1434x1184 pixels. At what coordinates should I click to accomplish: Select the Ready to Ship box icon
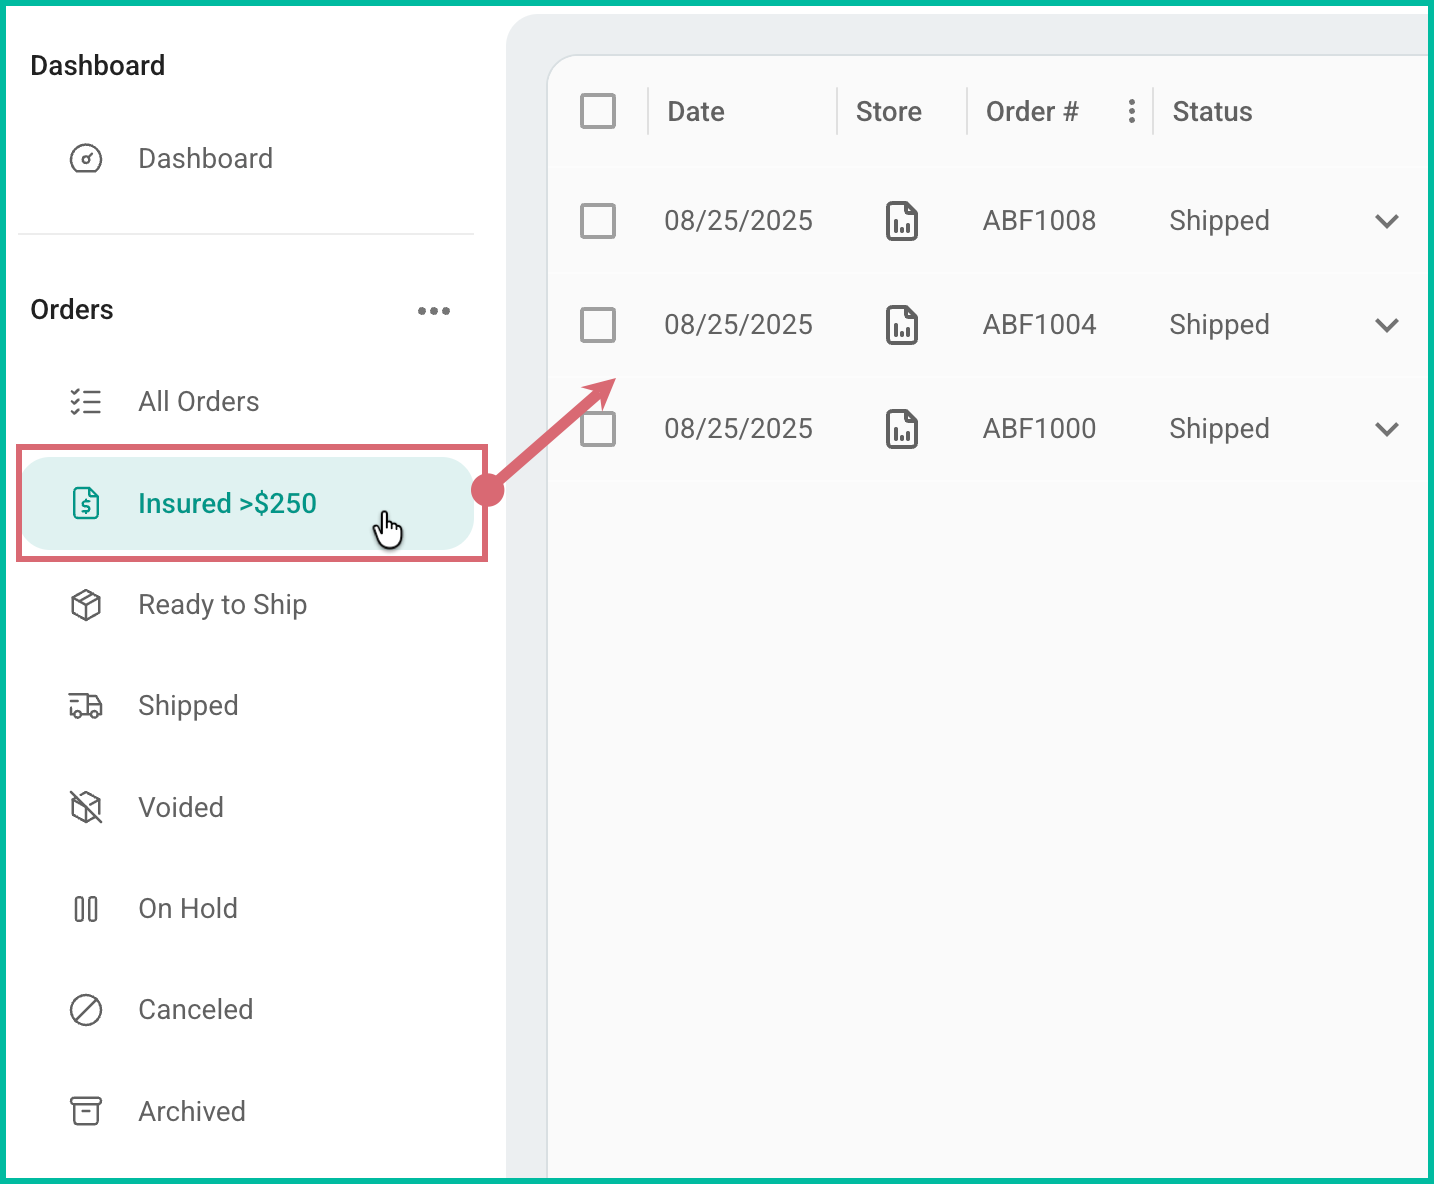coord(86,605)
